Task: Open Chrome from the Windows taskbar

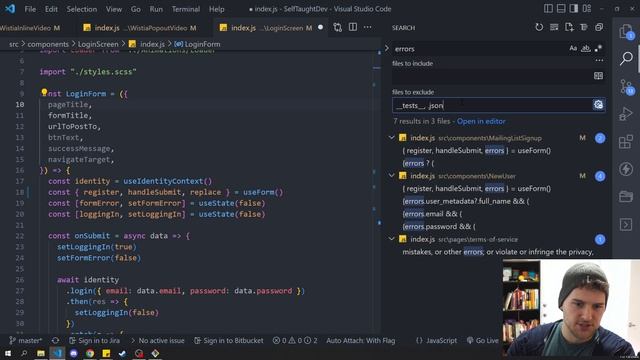Action: click(x=90, y=353)
